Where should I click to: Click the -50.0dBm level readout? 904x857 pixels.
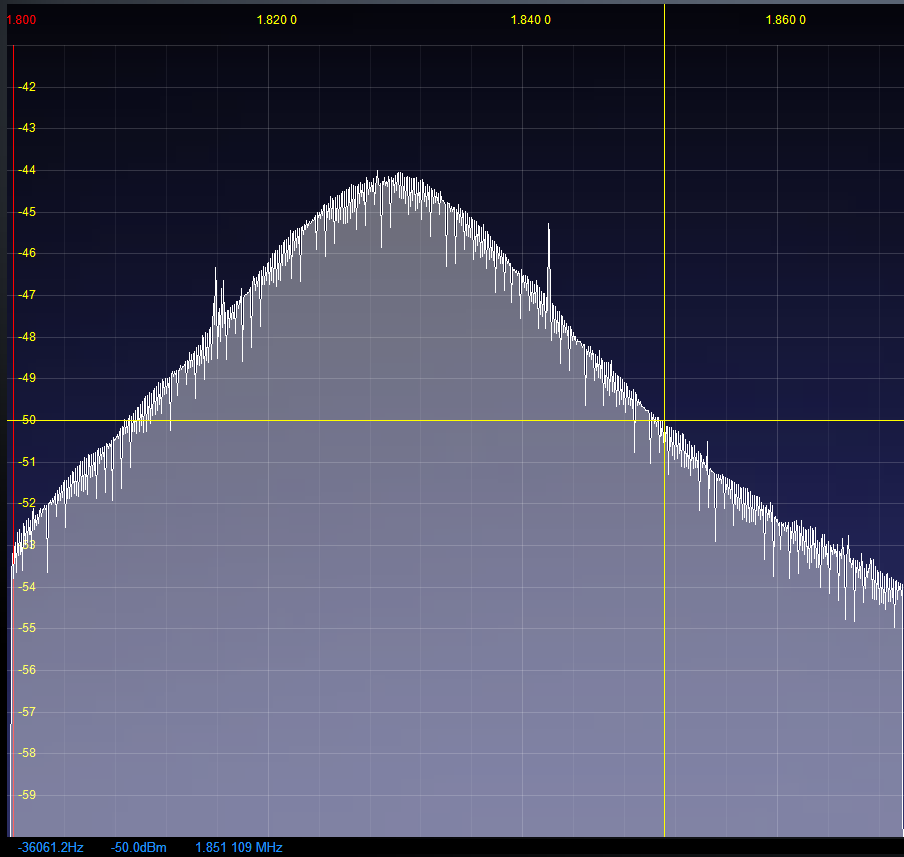click(139, 848)
